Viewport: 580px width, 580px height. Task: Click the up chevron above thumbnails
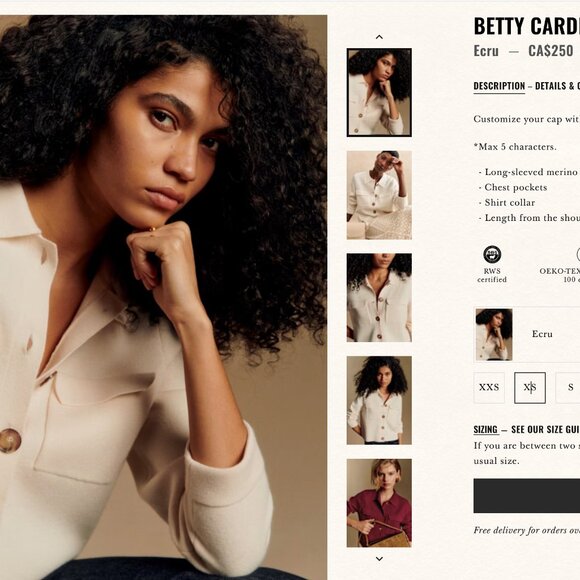coord(379,37)
